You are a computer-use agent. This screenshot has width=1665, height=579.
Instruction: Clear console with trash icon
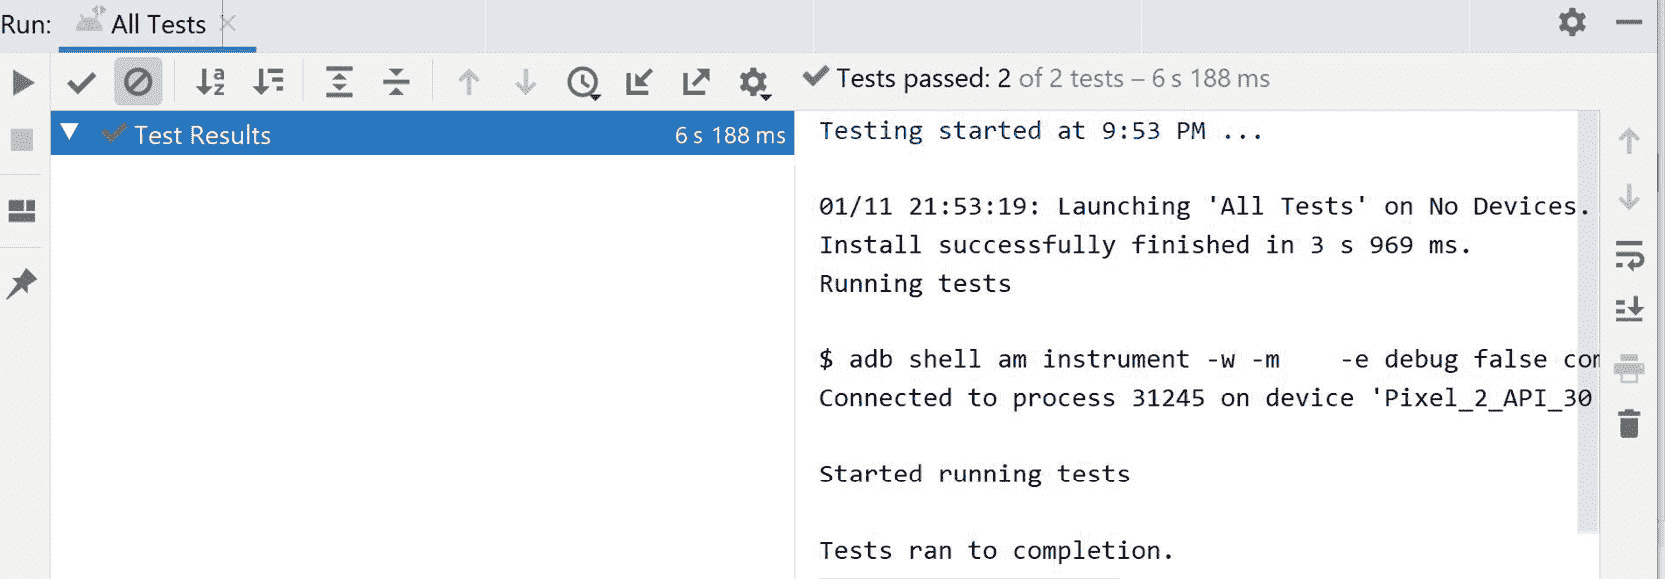[1629, 423]
